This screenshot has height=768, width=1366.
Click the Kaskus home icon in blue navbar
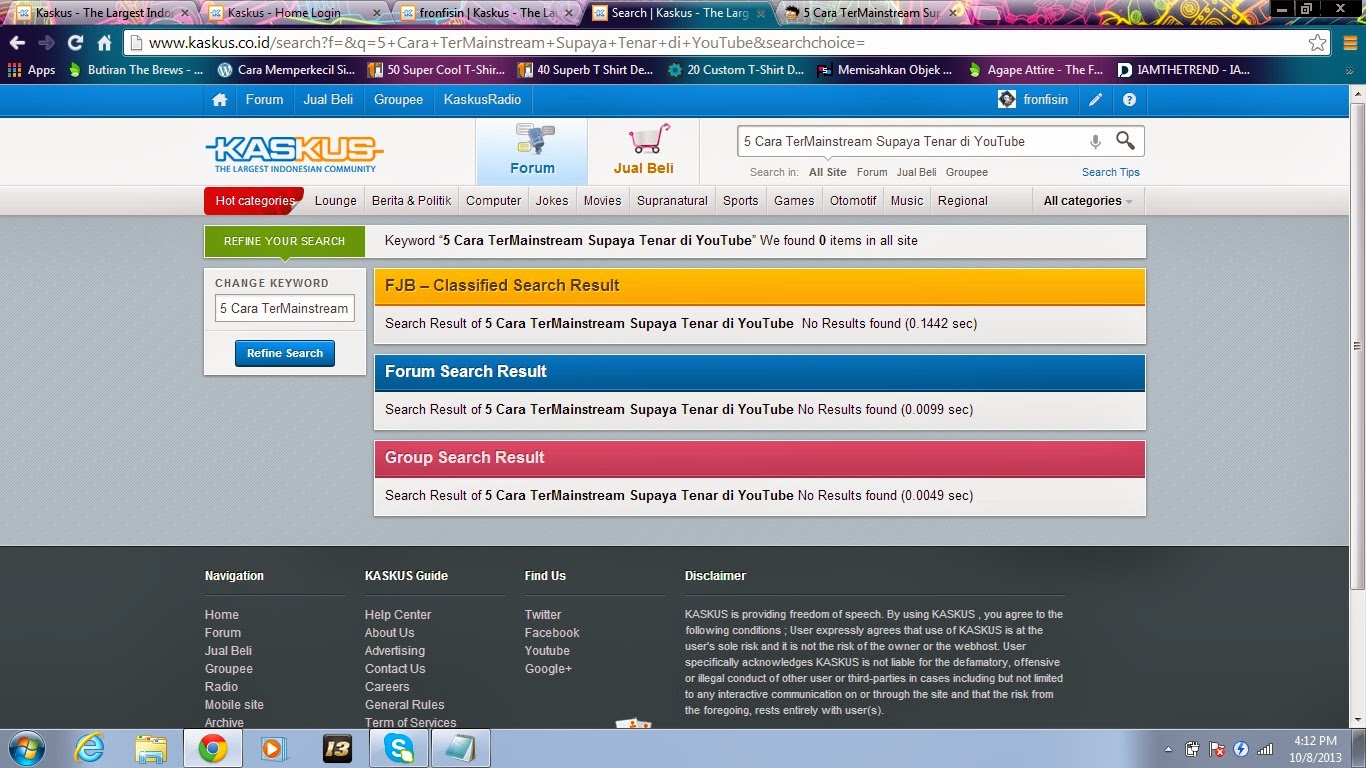click(x=220, y=100)
